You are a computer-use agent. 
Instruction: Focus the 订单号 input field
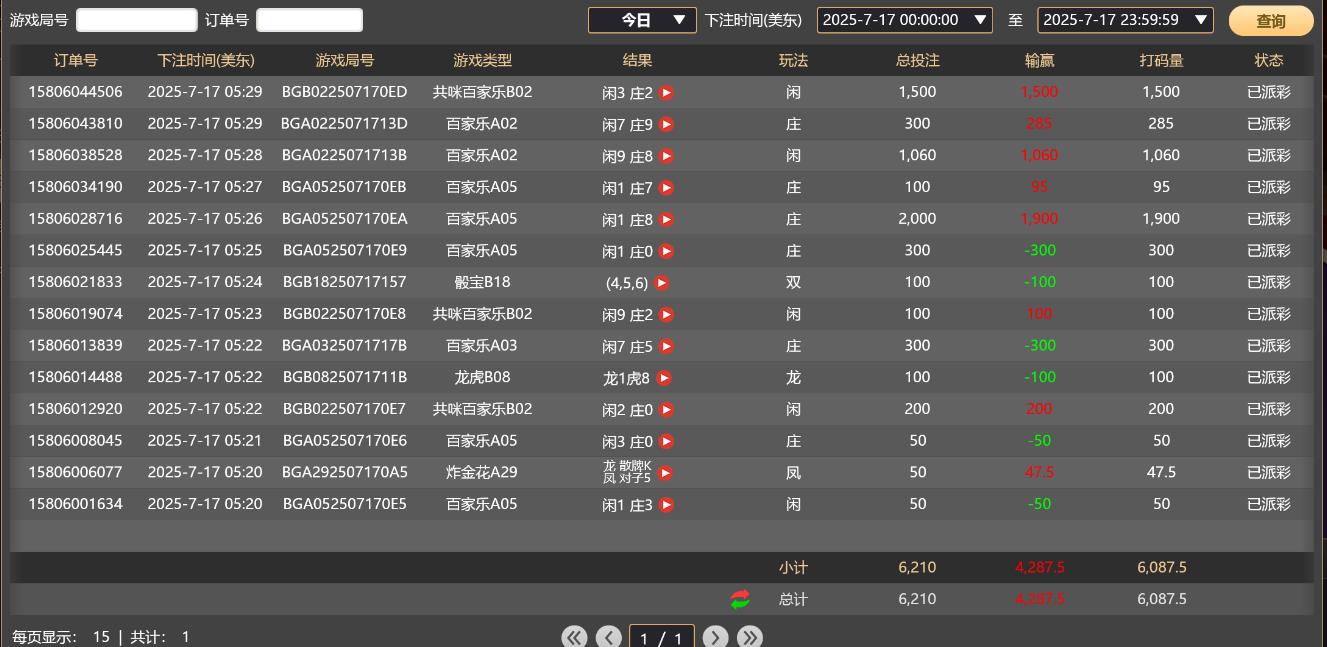(309, 20)
